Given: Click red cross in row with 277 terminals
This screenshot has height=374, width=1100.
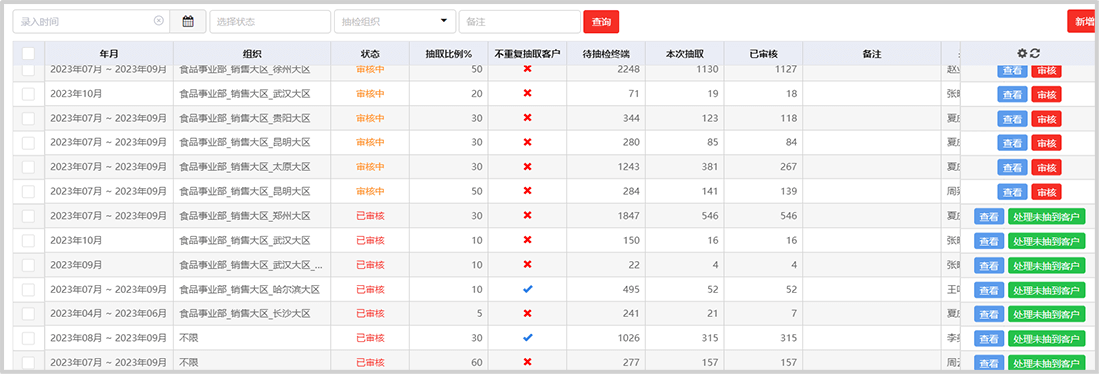Looking at the screenshot, I should (x=528, y=362).
